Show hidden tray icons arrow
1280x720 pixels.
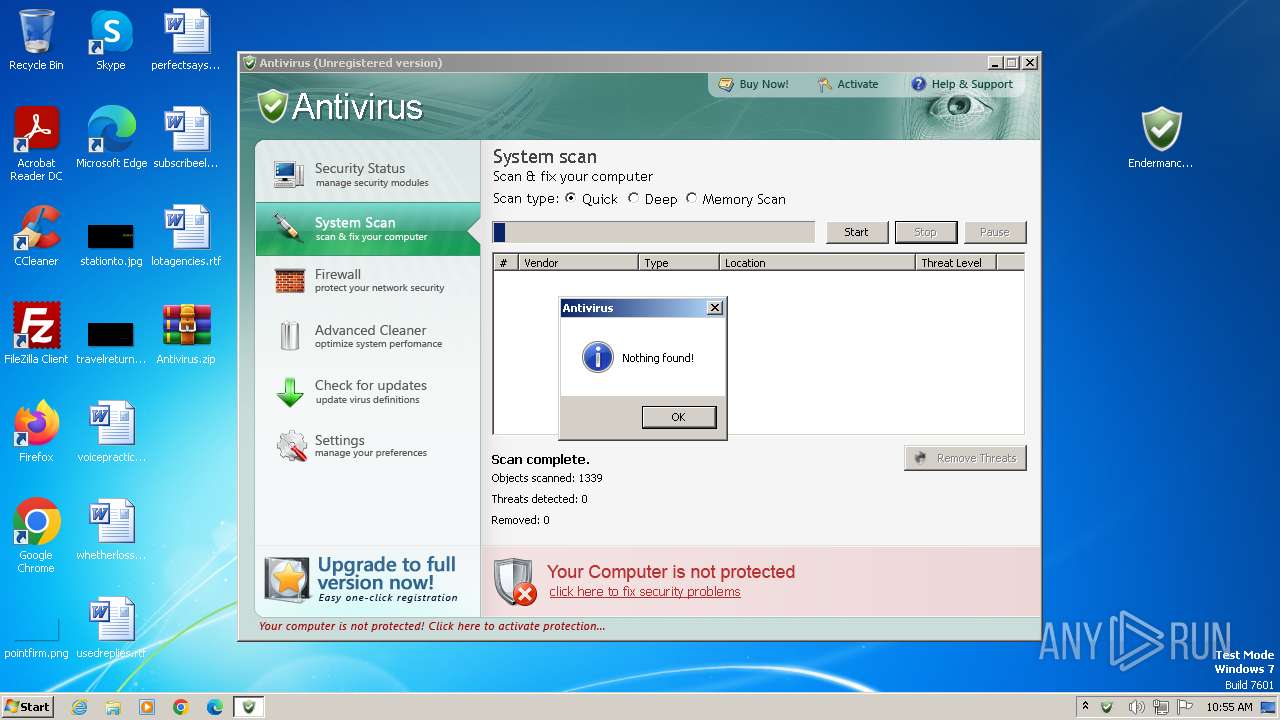click(x=1085, y=707)
